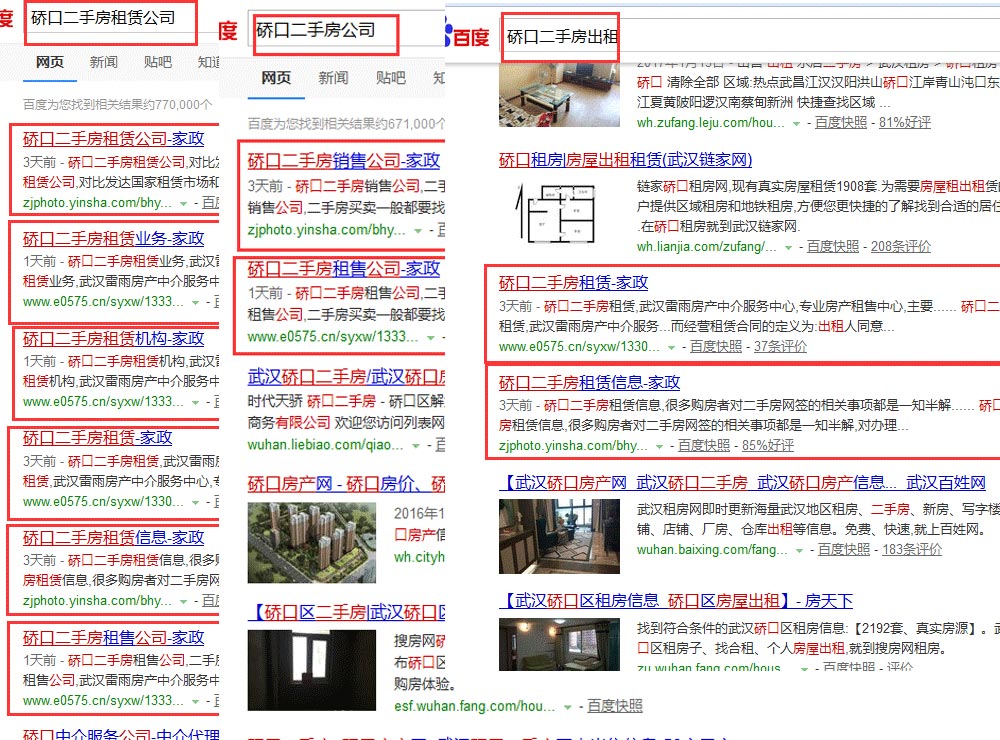Expand URL arrow under 硚口二手房租赁公司-家政

pyautogui.click(x=184, y=204)
